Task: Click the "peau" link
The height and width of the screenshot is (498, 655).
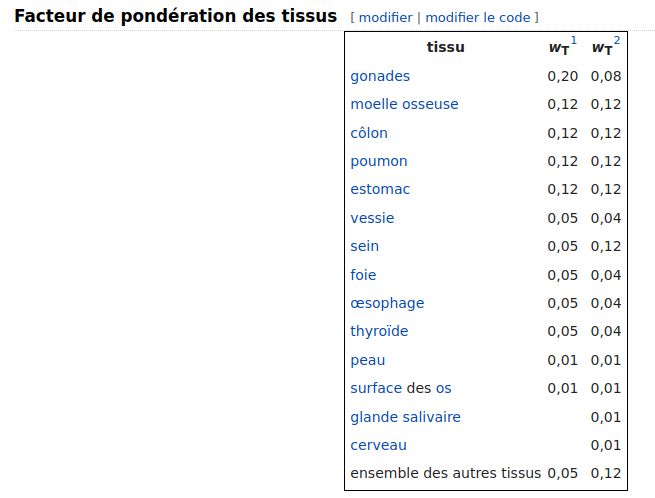Action: click(367, 360)
